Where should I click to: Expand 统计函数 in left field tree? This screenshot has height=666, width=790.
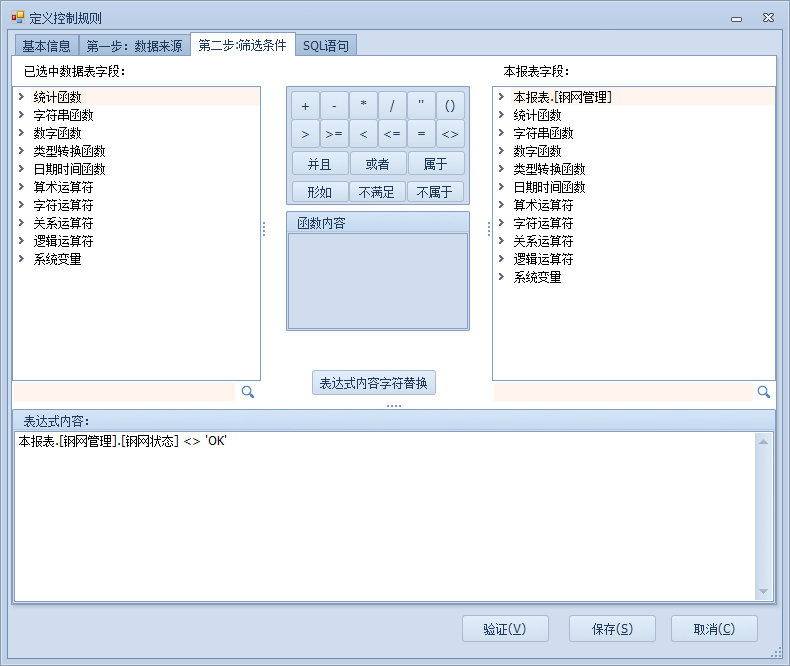pos(21,97)
